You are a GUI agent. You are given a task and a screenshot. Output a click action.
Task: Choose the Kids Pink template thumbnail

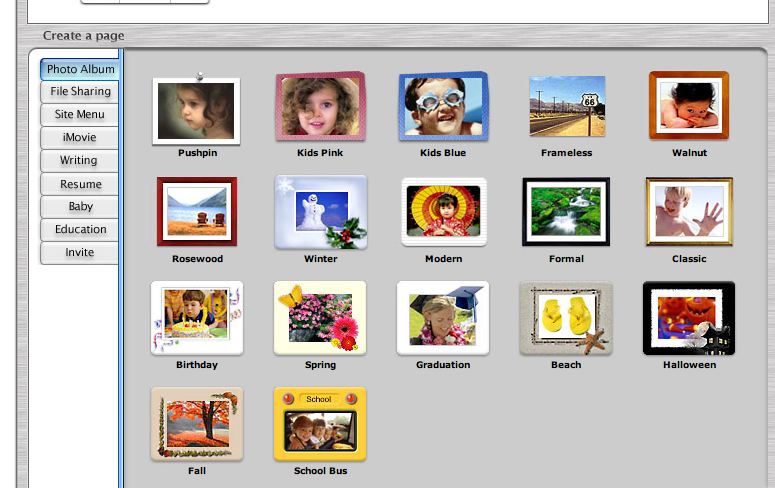pyautogui.click(x=320, y=106)
